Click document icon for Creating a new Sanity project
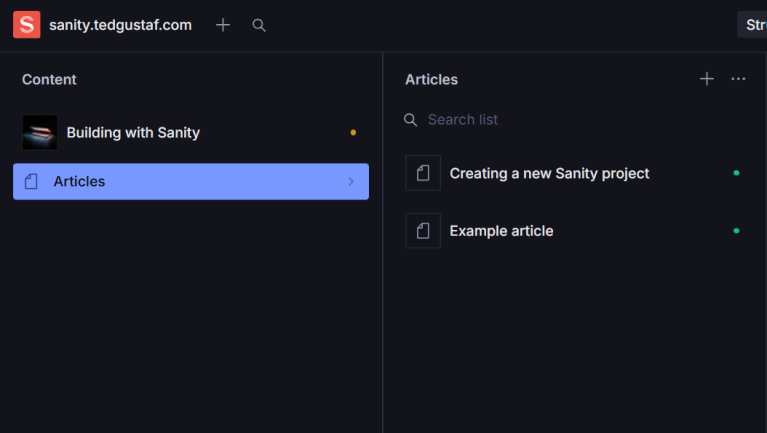This screenshot has width=767, height=433. coord(423,173)
